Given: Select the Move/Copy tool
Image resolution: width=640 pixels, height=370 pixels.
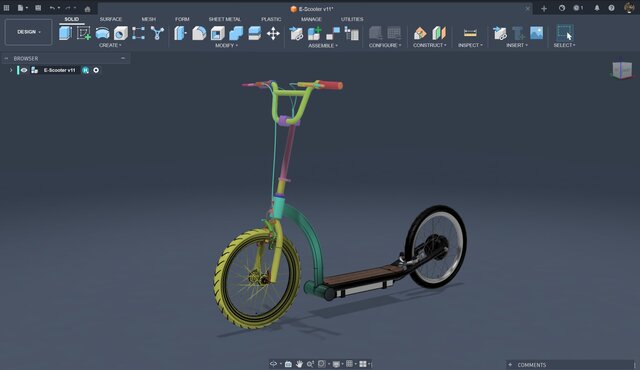Looking at the screenshot, I should tap(273, 33).
